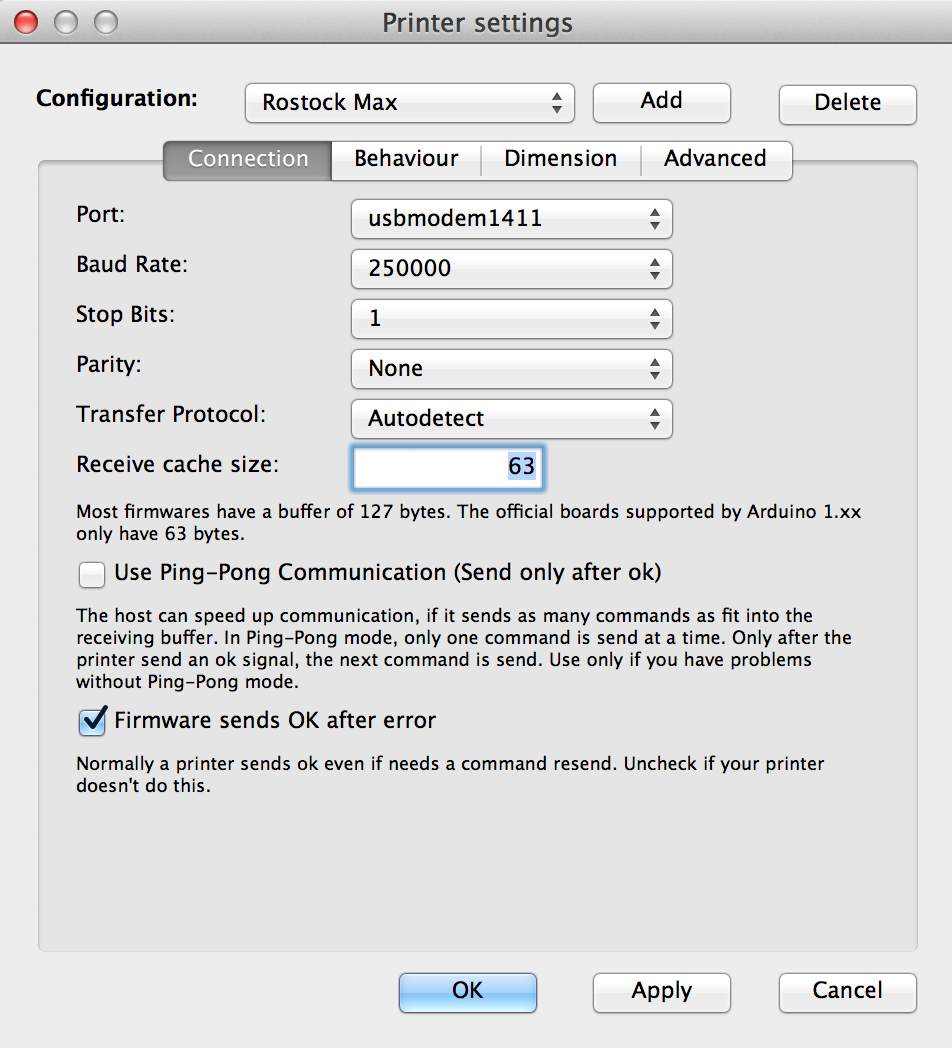Expand the Transfer Protocol Autodetect dropdown

click(511, 419)
